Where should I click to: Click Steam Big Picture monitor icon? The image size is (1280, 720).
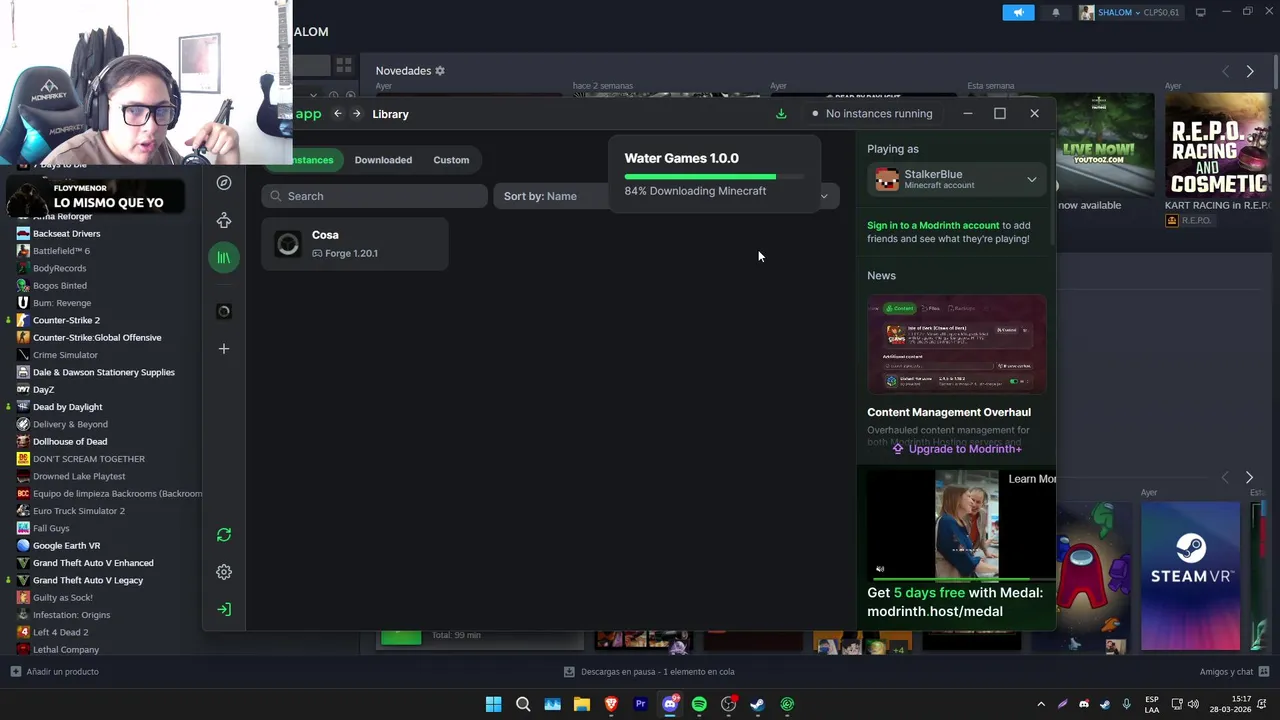coord(1200,12)
